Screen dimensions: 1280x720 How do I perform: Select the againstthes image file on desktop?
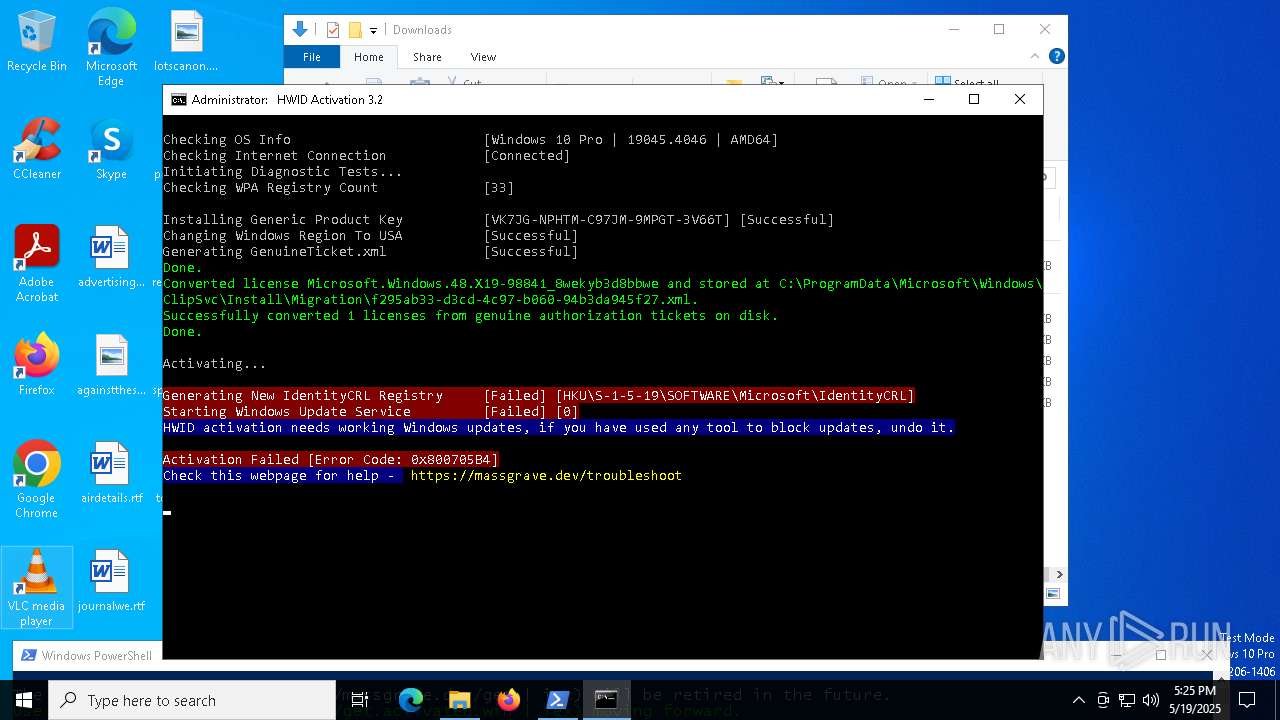pyautogui.click(x=111, y=366)
